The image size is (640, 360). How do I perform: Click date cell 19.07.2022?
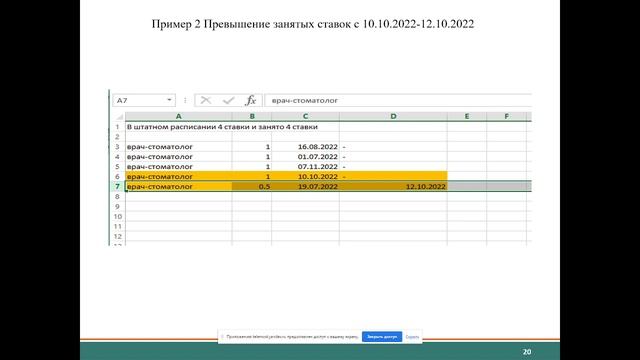305,187
